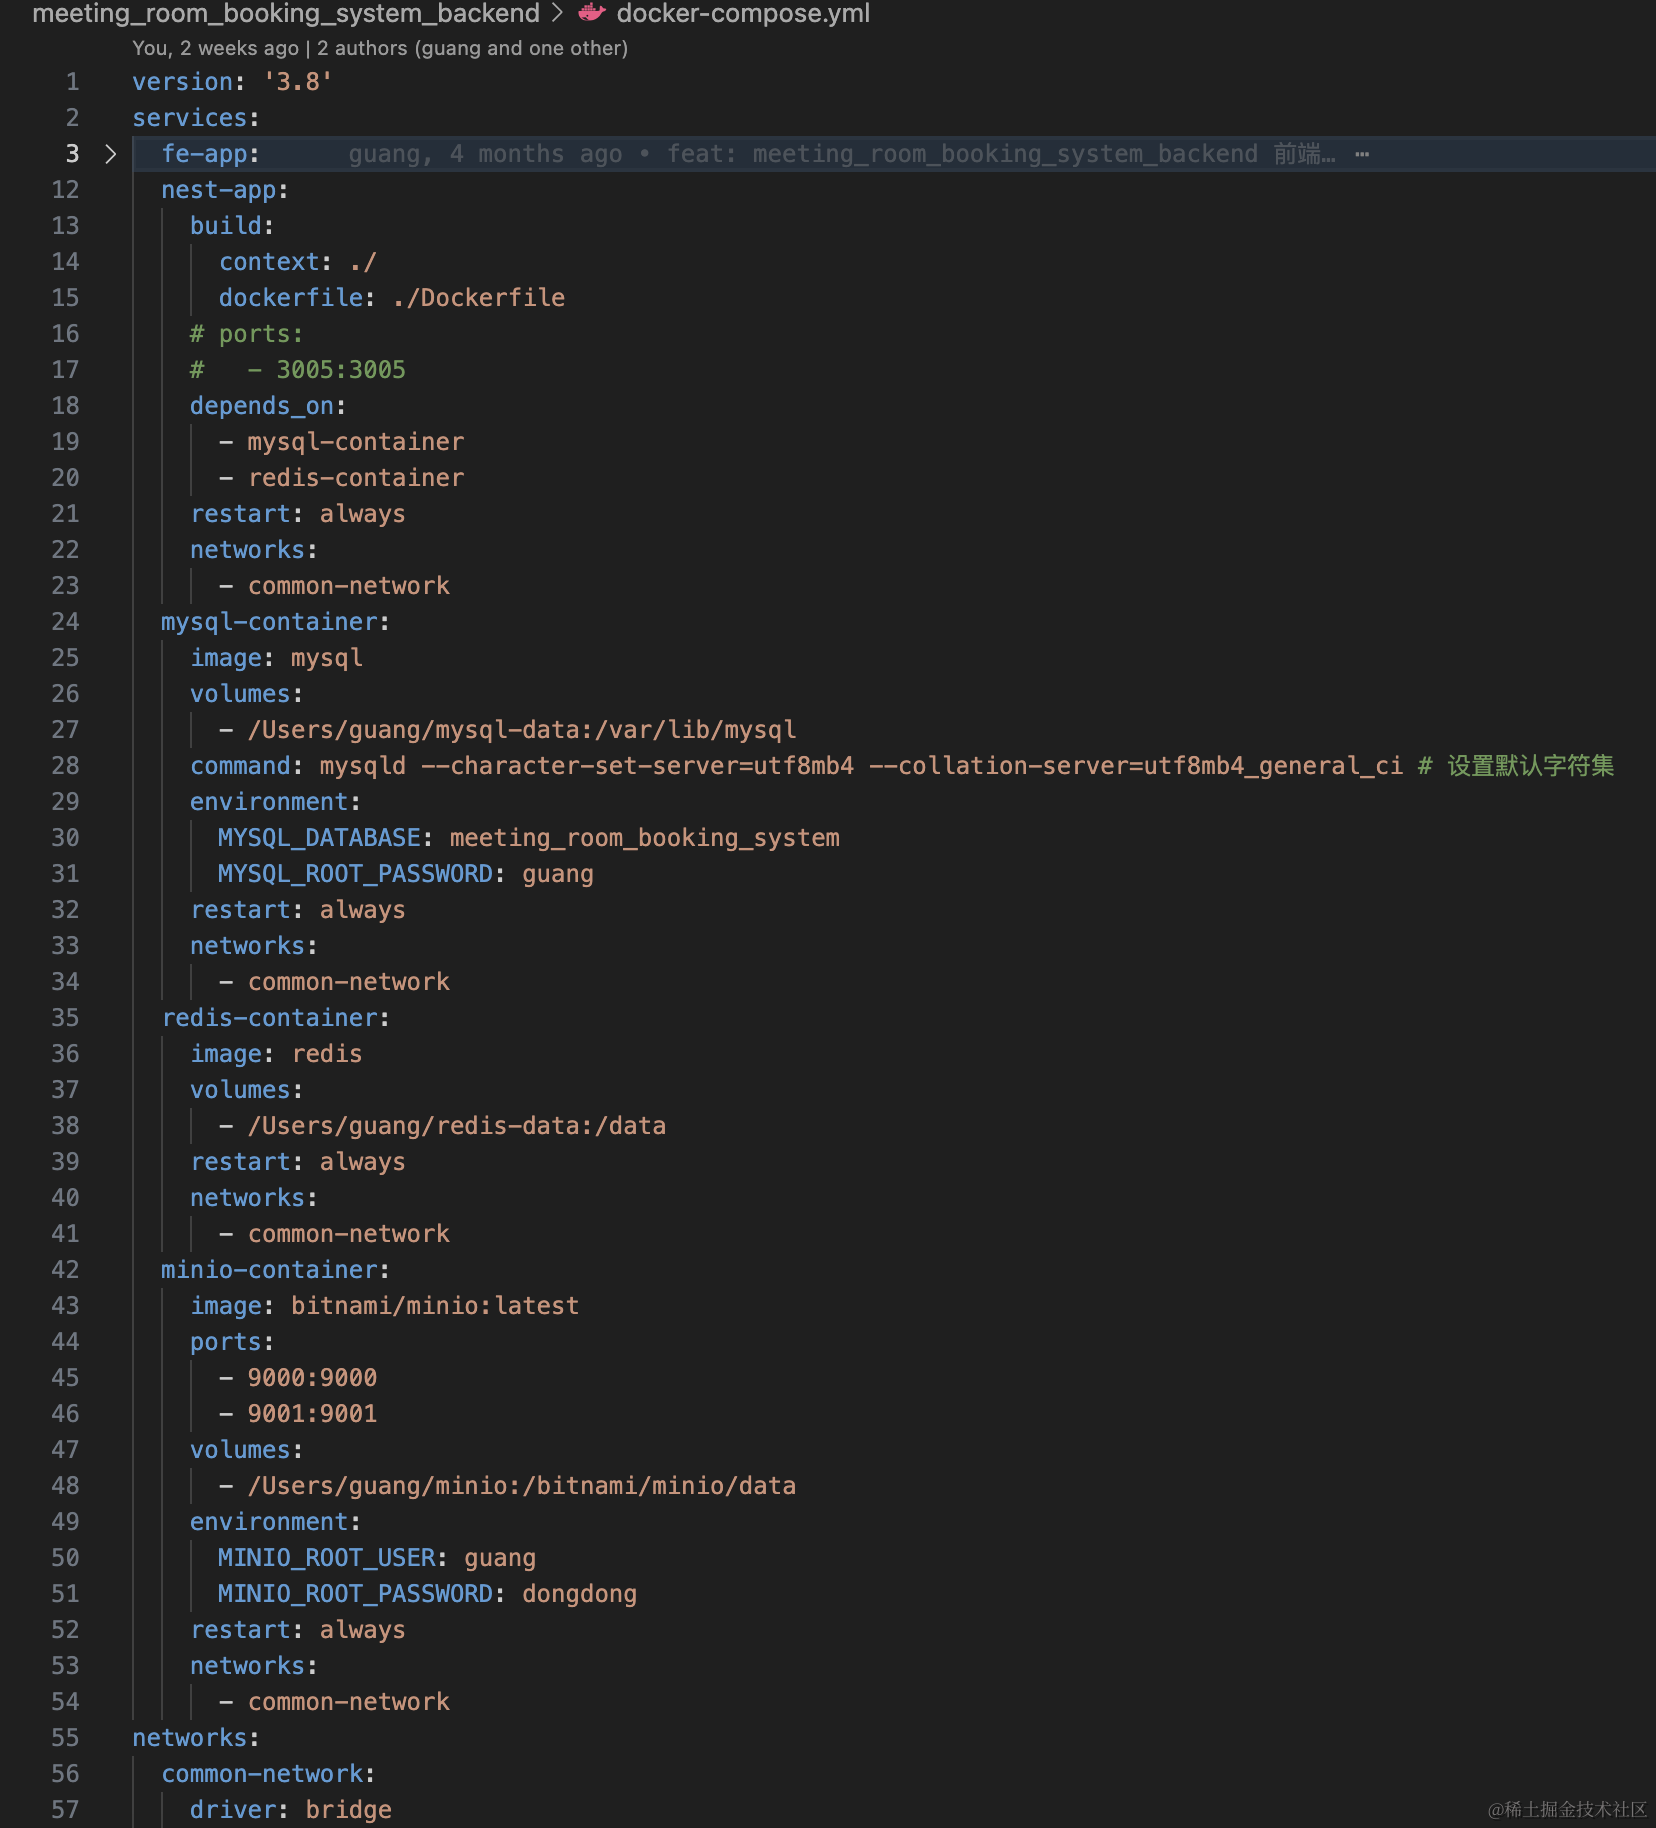Click the inline blame text on fe-app line
The width and height of the screenshot is (1656, 1828).
pyautogui.click(x=840, y=154)
